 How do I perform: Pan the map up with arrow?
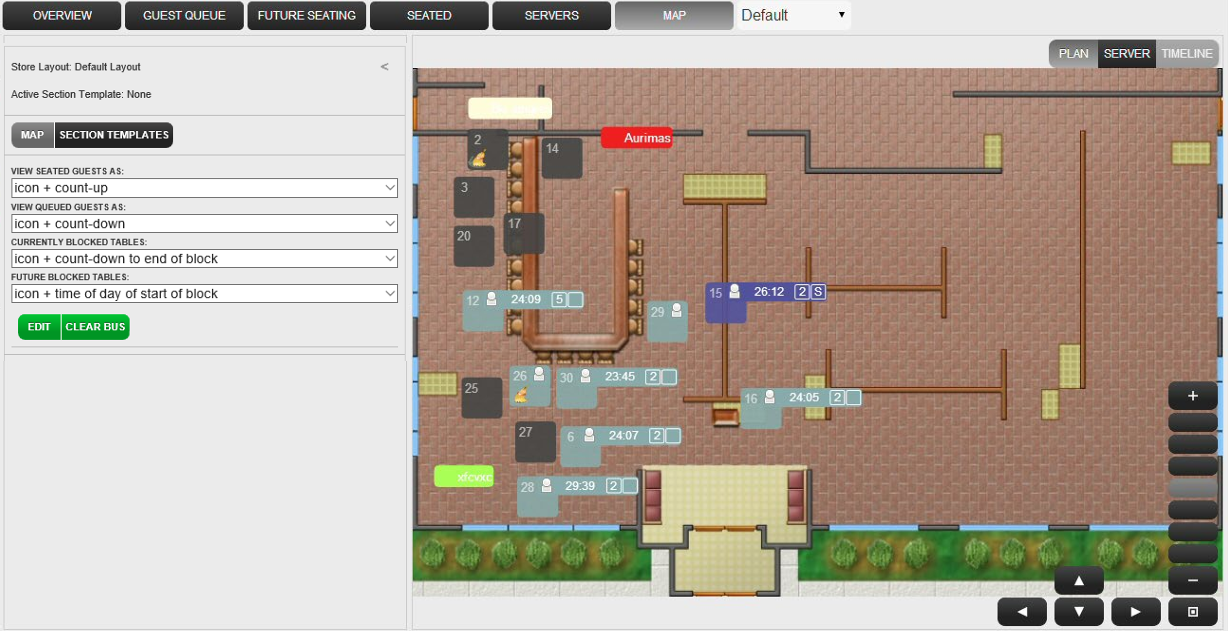point(1078,580)
